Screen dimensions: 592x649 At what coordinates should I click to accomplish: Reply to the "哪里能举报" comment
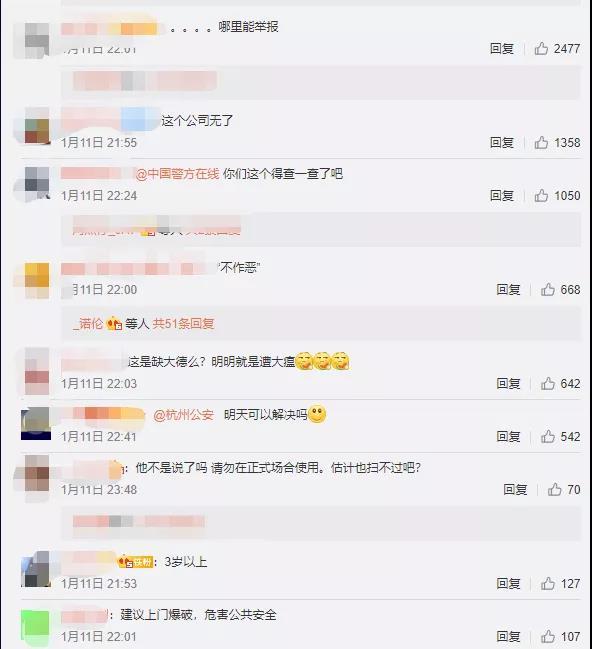tap(502, 48)
